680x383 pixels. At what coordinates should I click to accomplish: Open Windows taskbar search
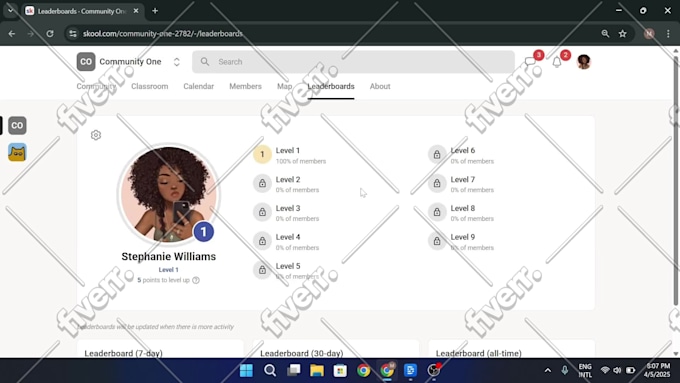pos(270,370)
